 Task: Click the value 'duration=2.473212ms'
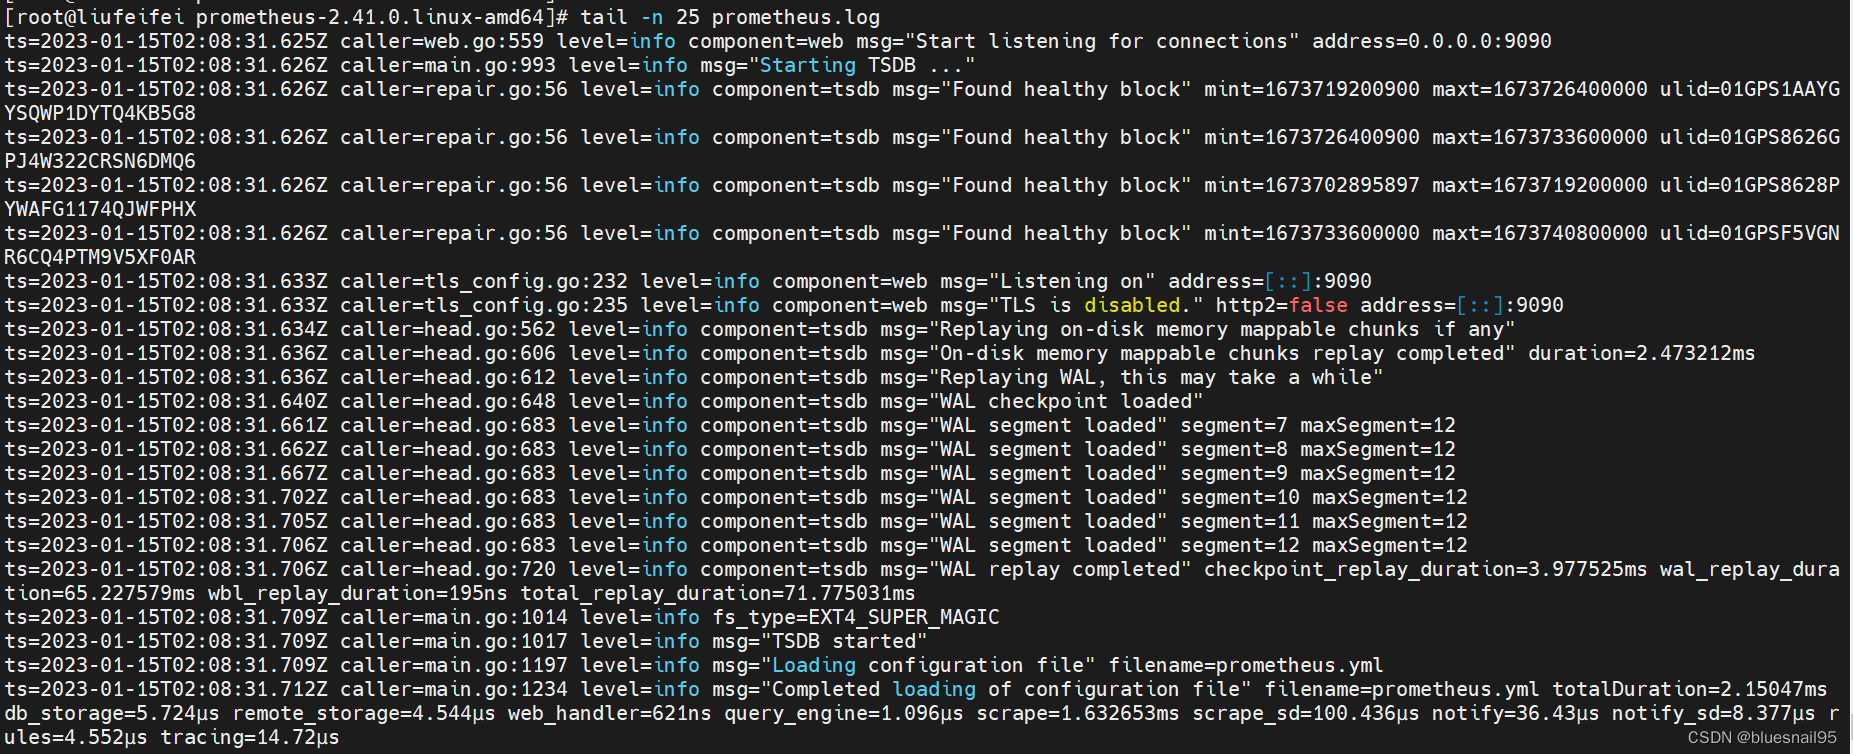(x=1641, y=353)
